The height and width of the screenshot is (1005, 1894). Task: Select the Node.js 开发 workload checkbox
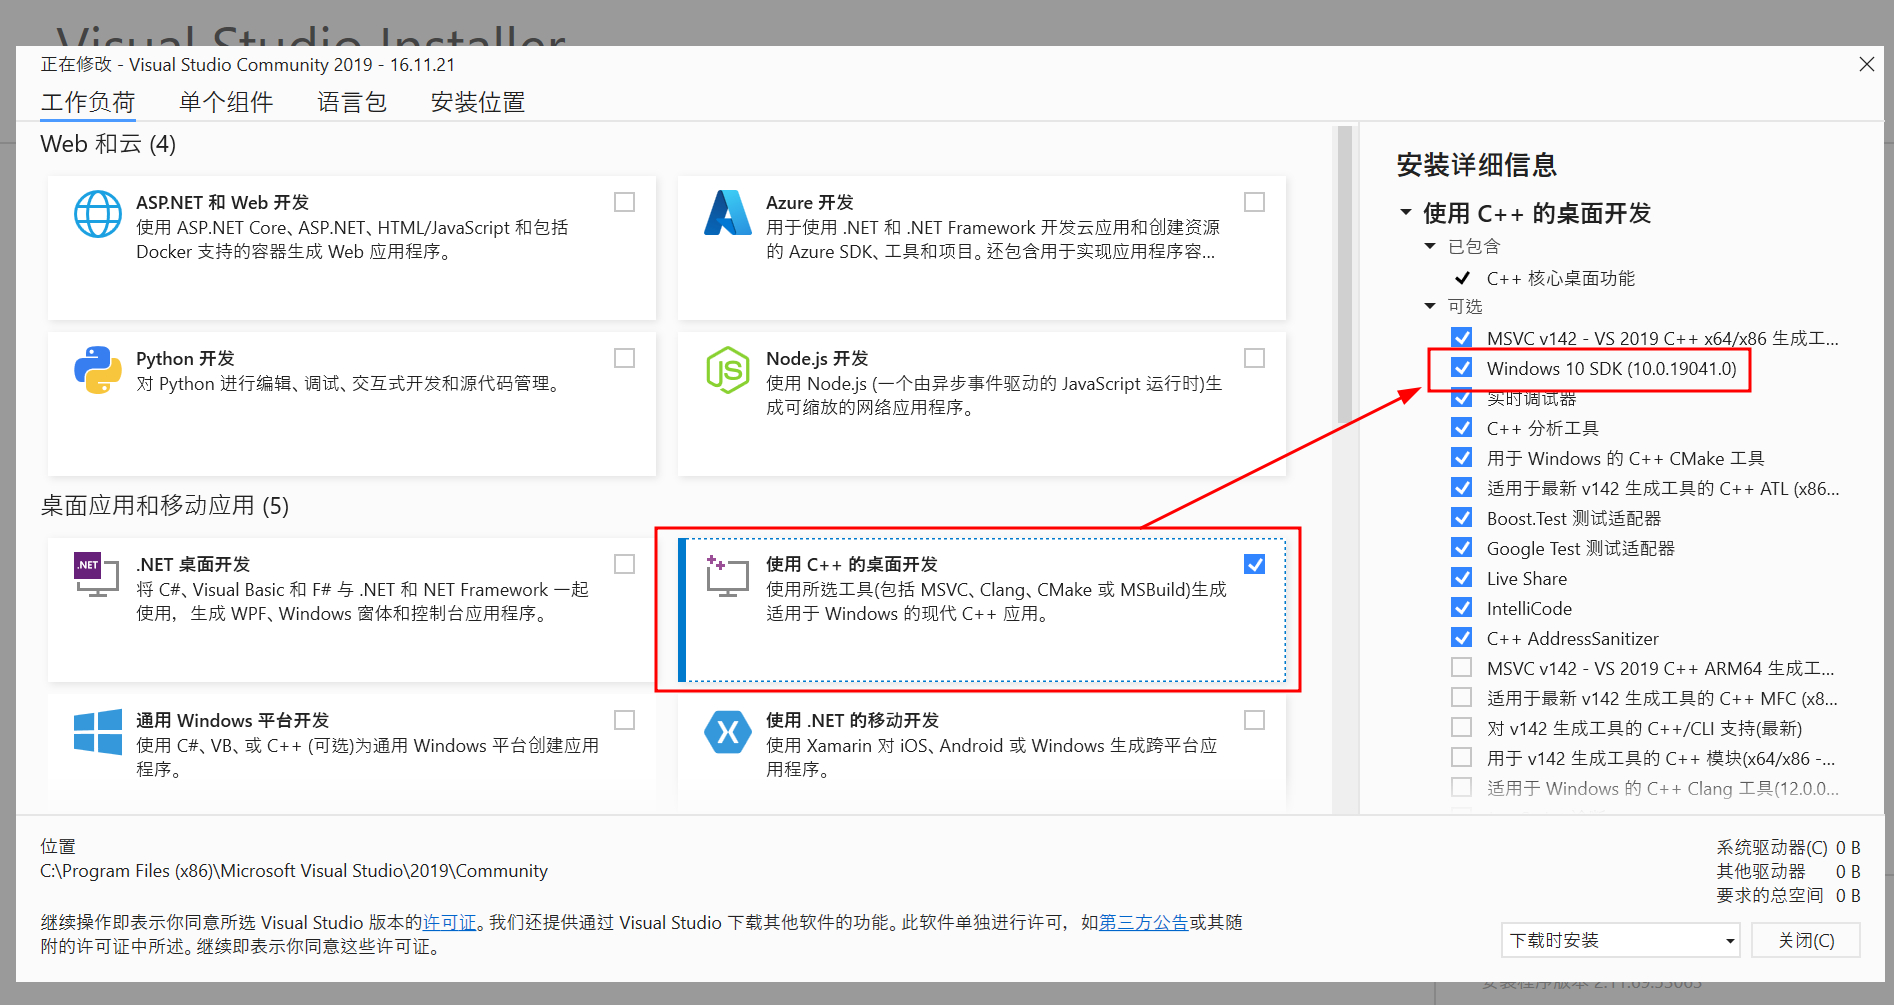pos(1254,358)
